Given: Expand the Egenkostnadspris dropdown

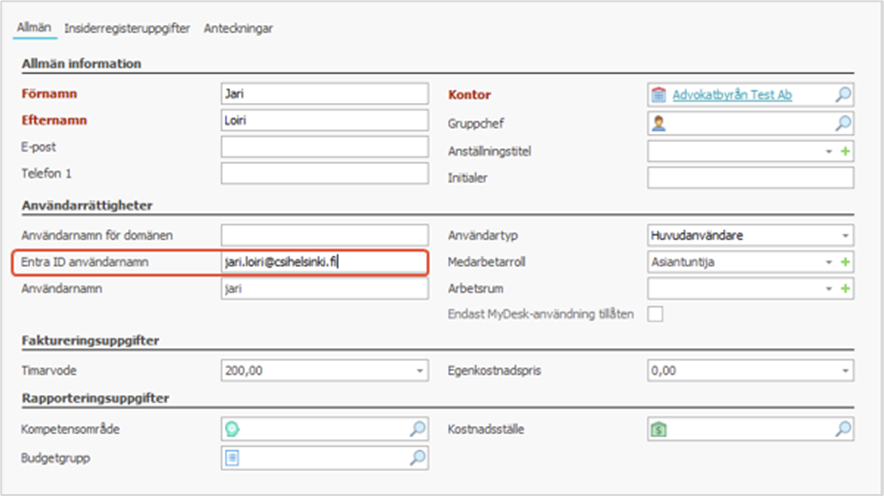Looking at the screenshot, I should [846, 371].
